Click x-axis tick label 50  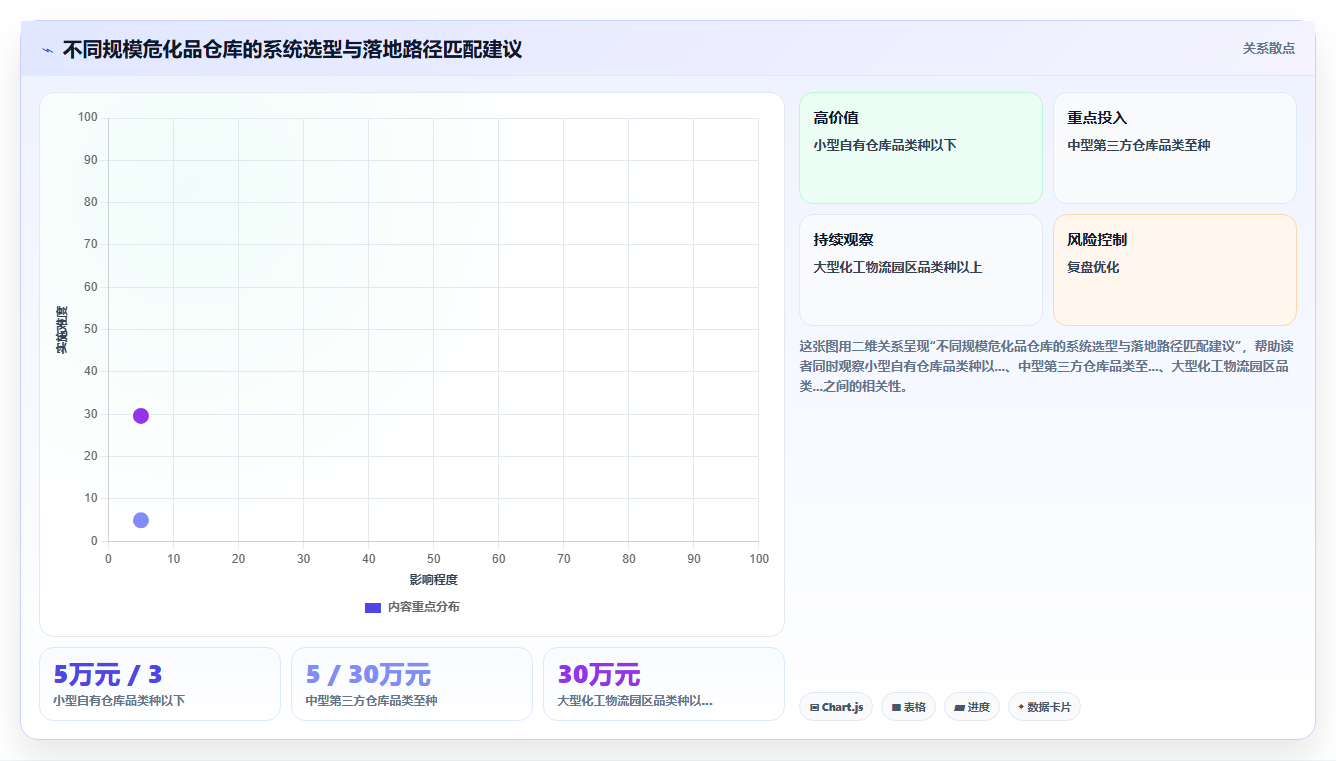tap(434, 559)
